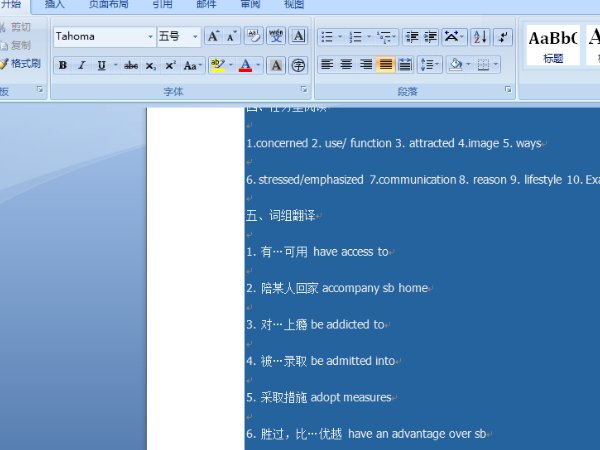This screenshot has height=450, width=600.
Task: Click the line 'accompany sb home'
Action: [x=375, y=288]
